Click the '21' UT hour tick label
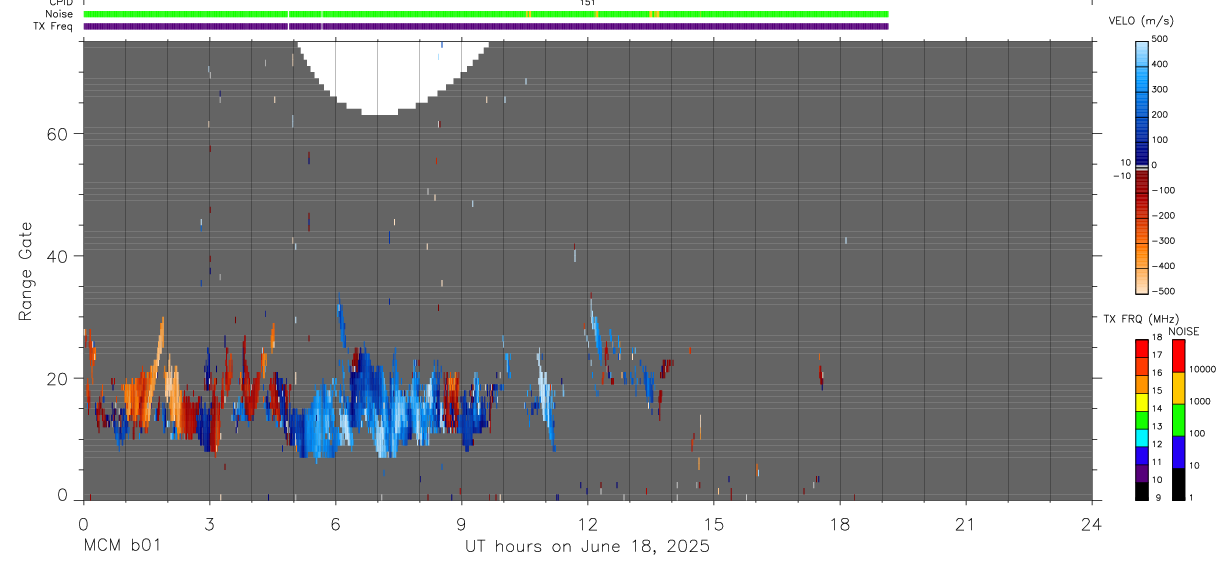This screenshot has width=1228, height=567. tap(966, 523)
